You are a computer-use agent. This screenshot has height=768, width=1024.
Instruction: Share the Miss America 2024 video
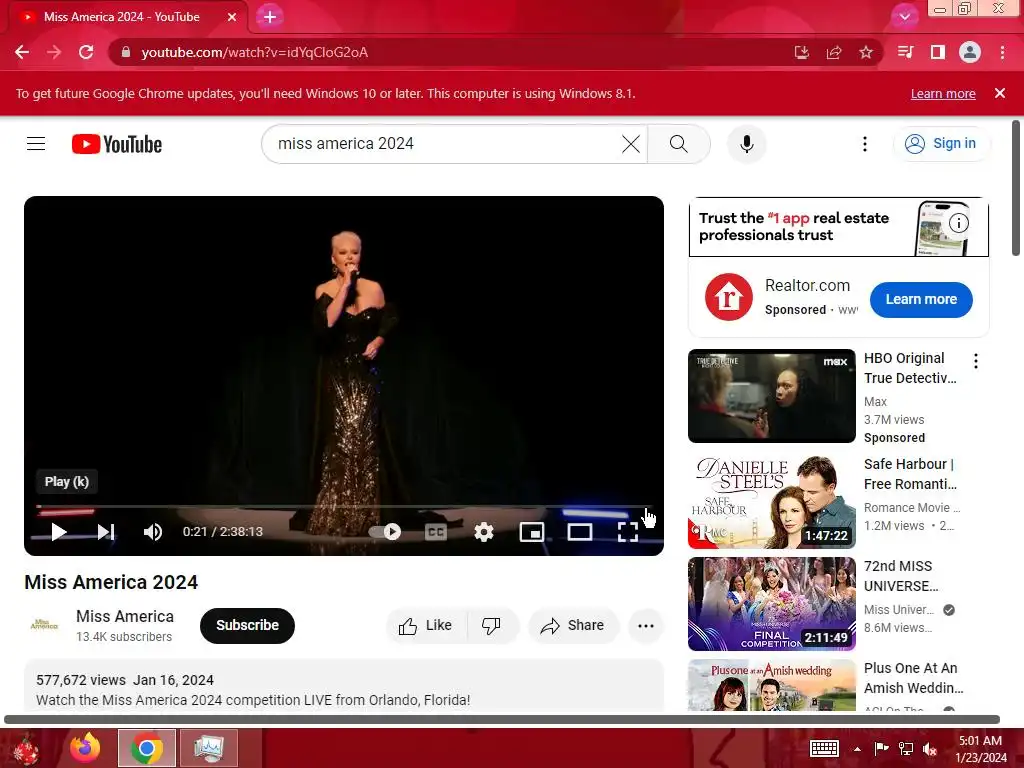(x=572, y=626)
